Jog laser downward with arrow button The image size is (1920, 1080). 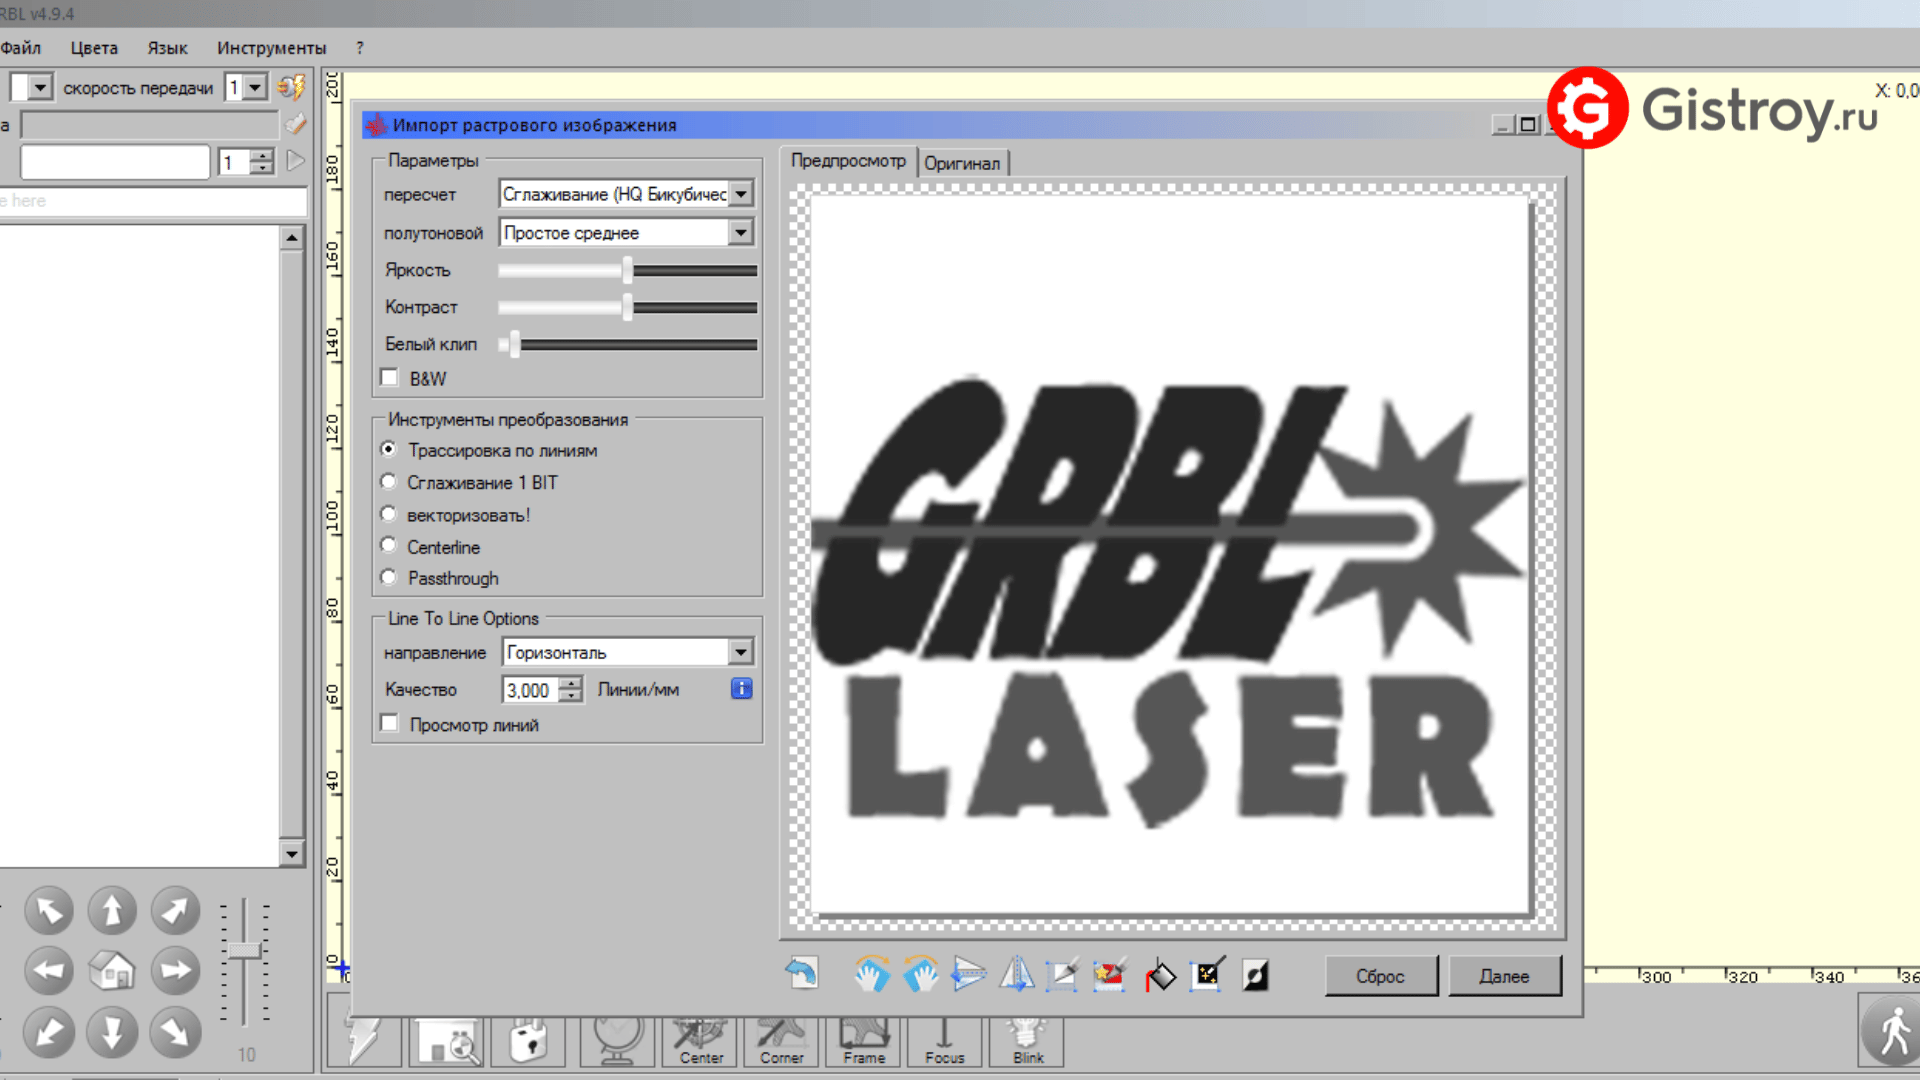point(112,1032)
